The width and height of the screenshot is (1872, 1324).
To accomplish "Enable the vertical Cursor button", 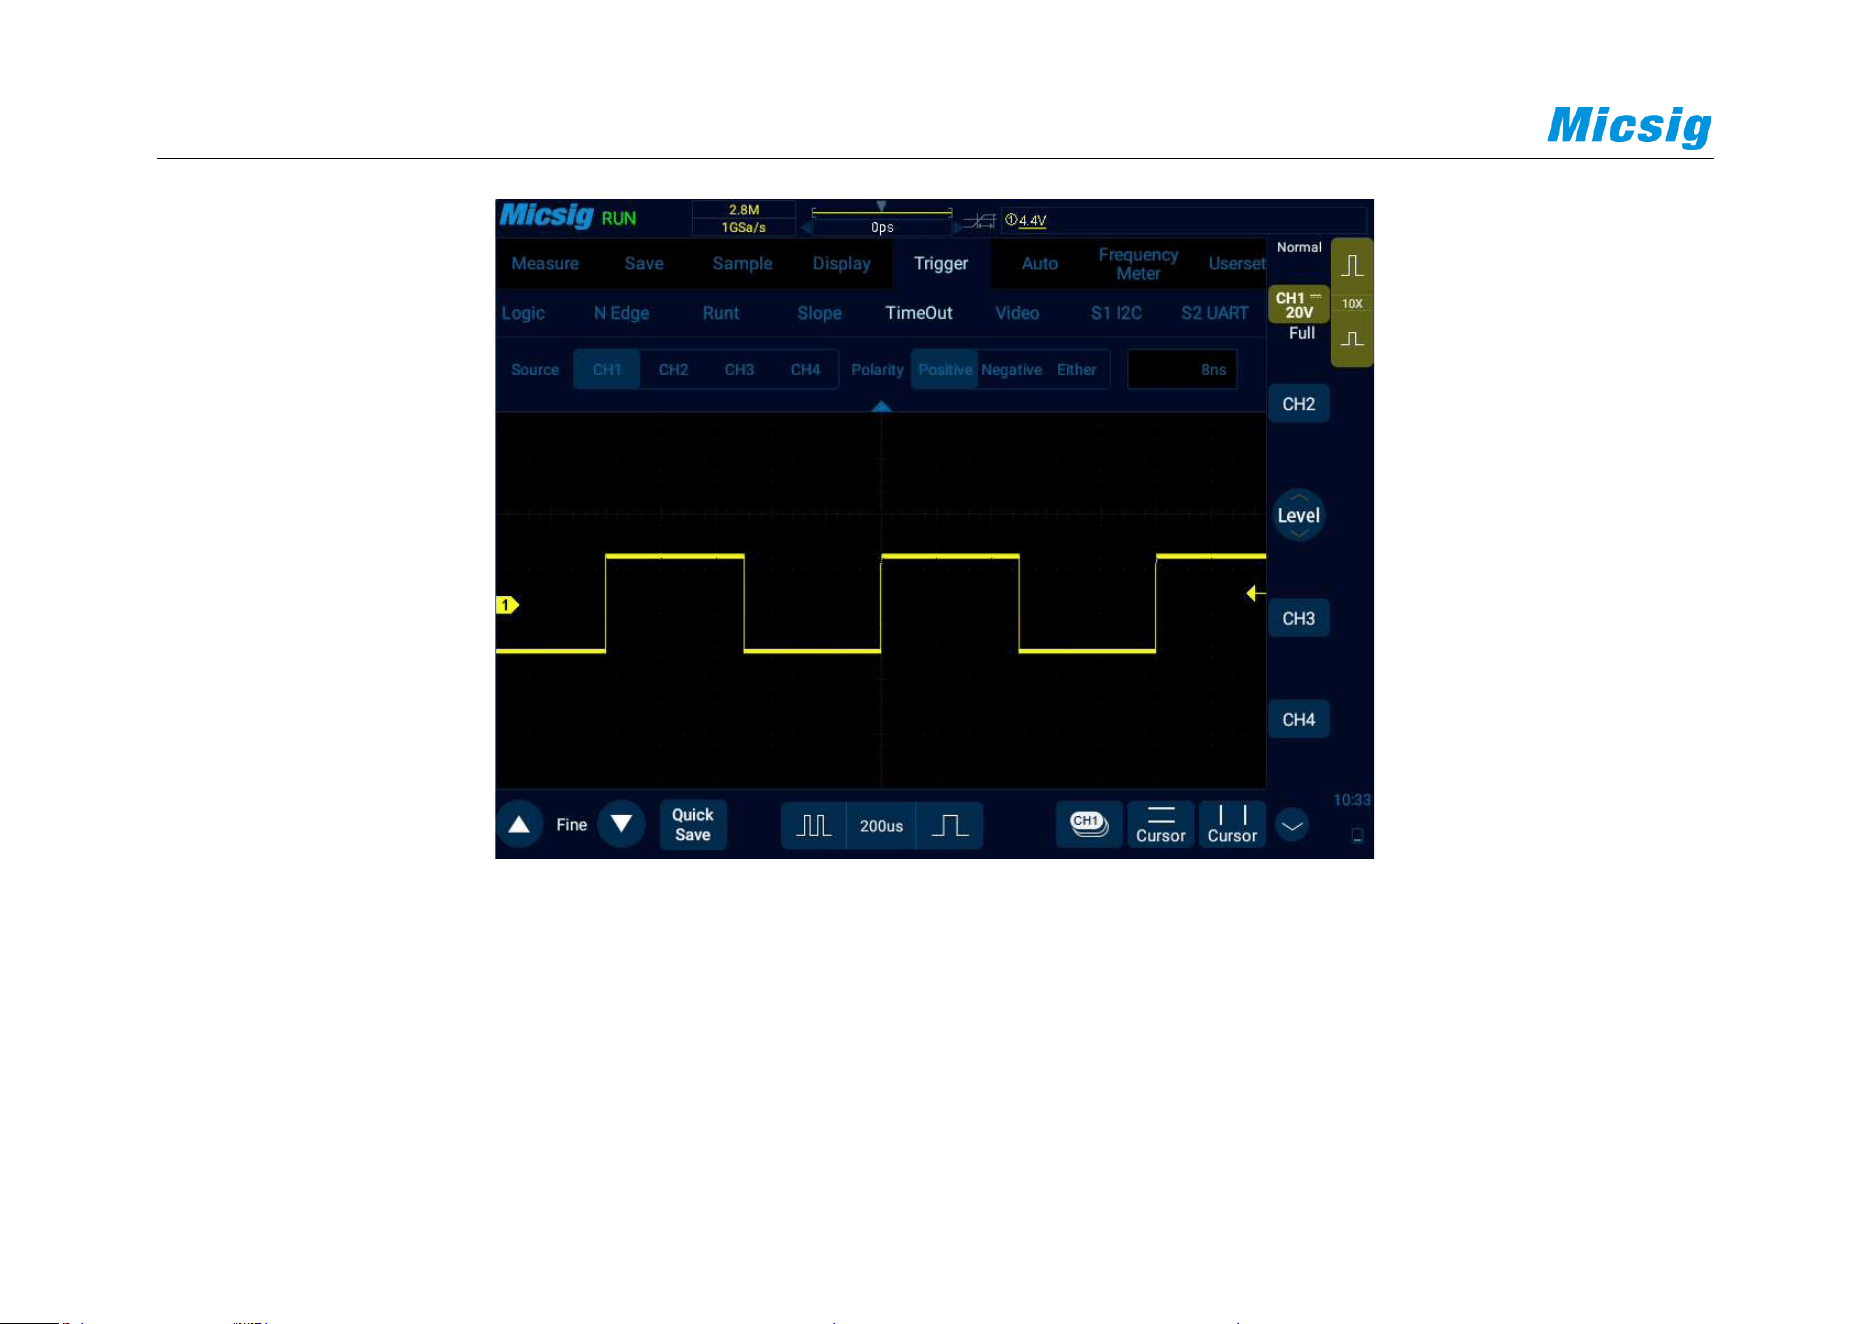I will coord(1232,825).
